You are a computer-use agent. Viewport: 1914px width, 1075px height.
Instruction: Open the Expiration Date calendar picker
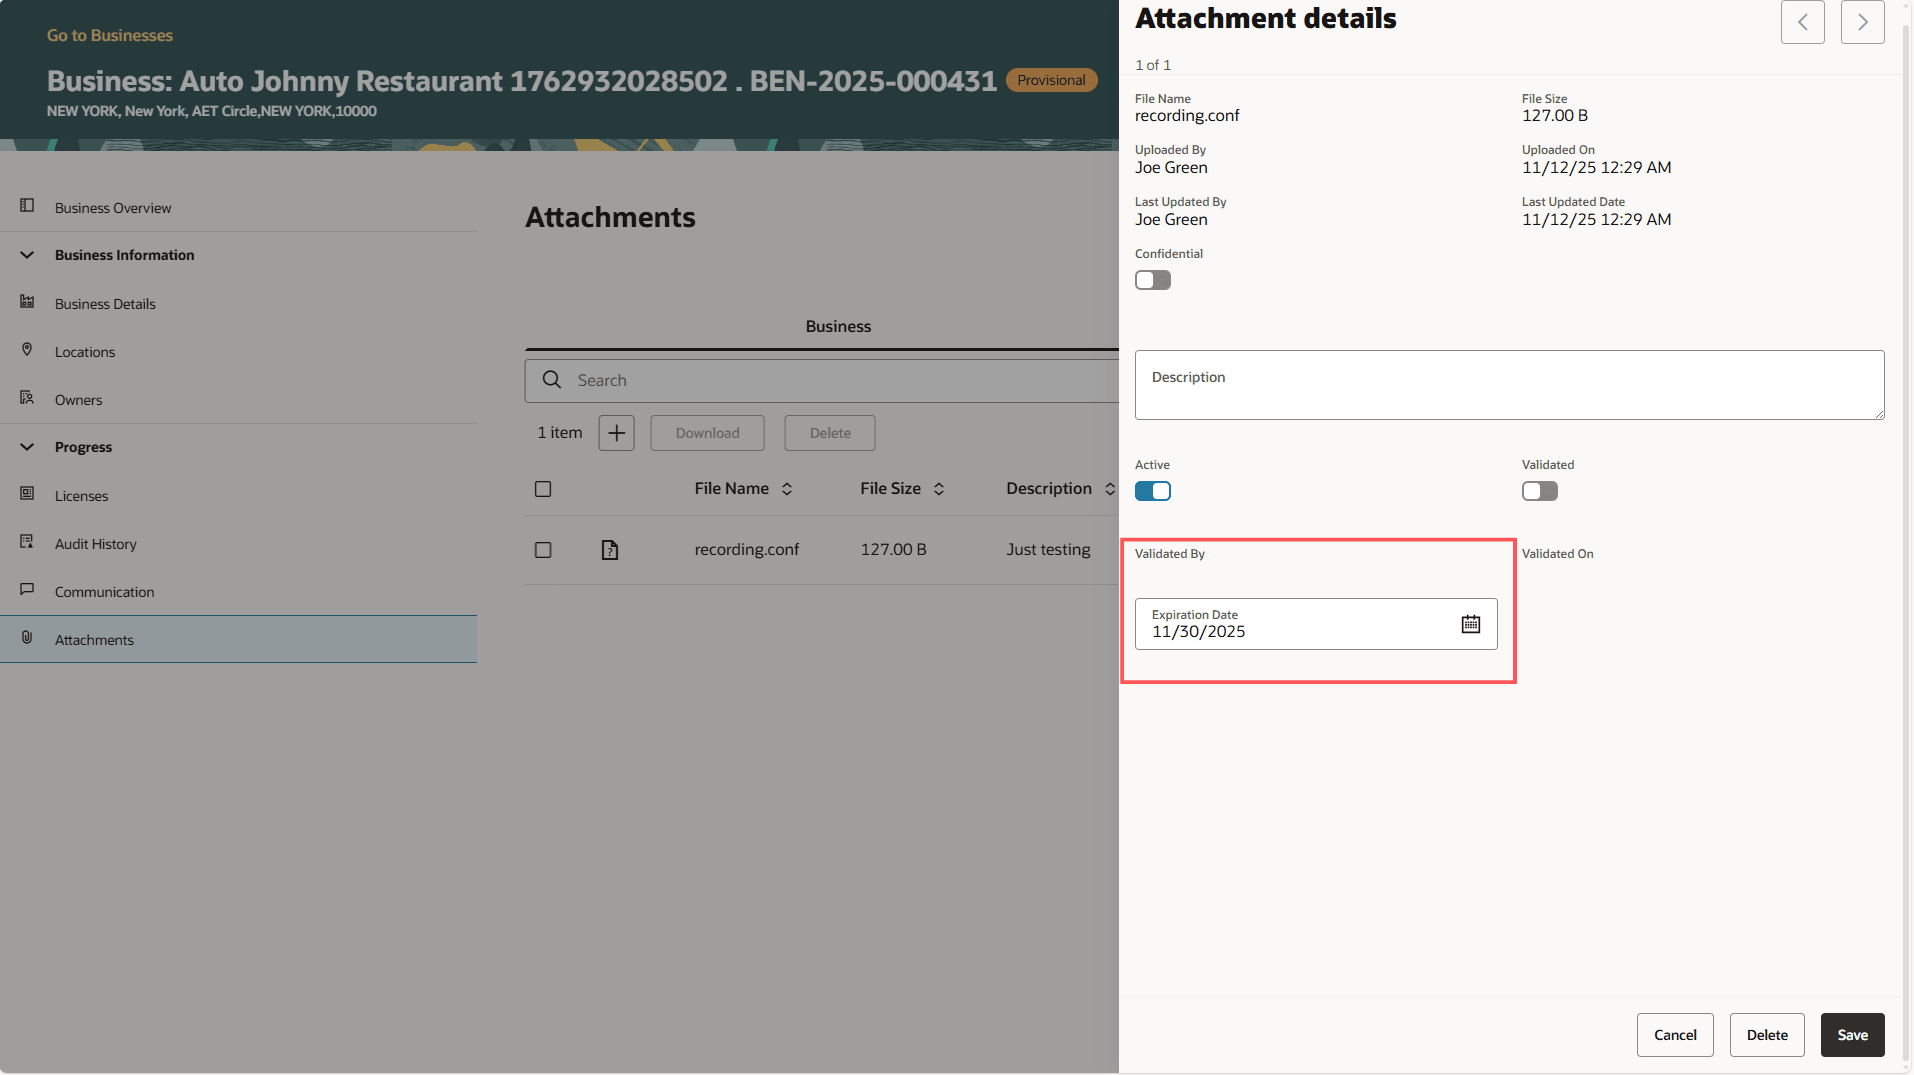[1470, 623]
